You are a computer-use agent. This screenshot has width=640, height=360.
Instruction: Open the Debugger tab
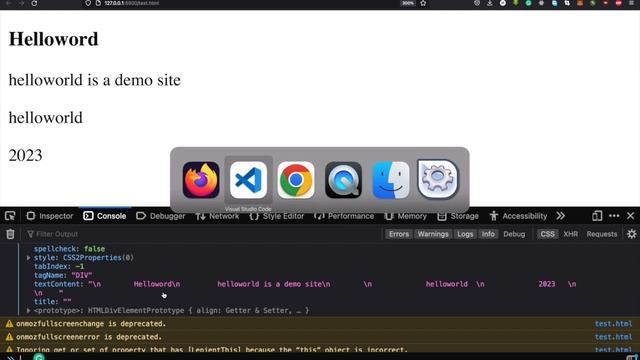(x=160, y=216)
